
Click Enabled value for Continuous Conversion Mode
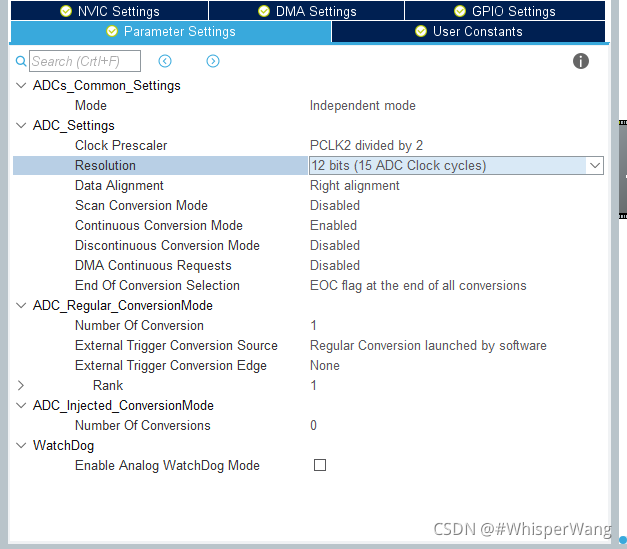pos(333,225)
